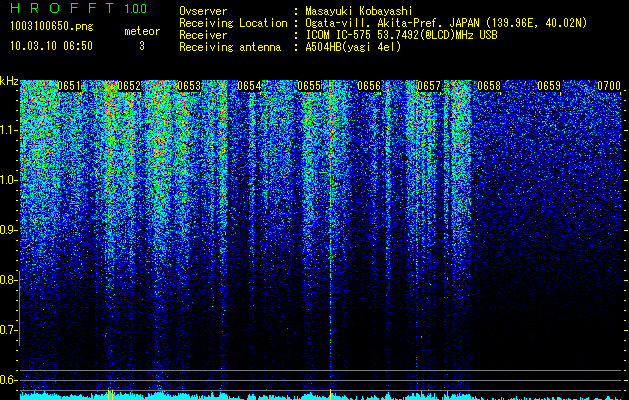Click the 0.7 frequency axis label
Viewport: 629px width, 400px height.
click(x=9, y=330)
